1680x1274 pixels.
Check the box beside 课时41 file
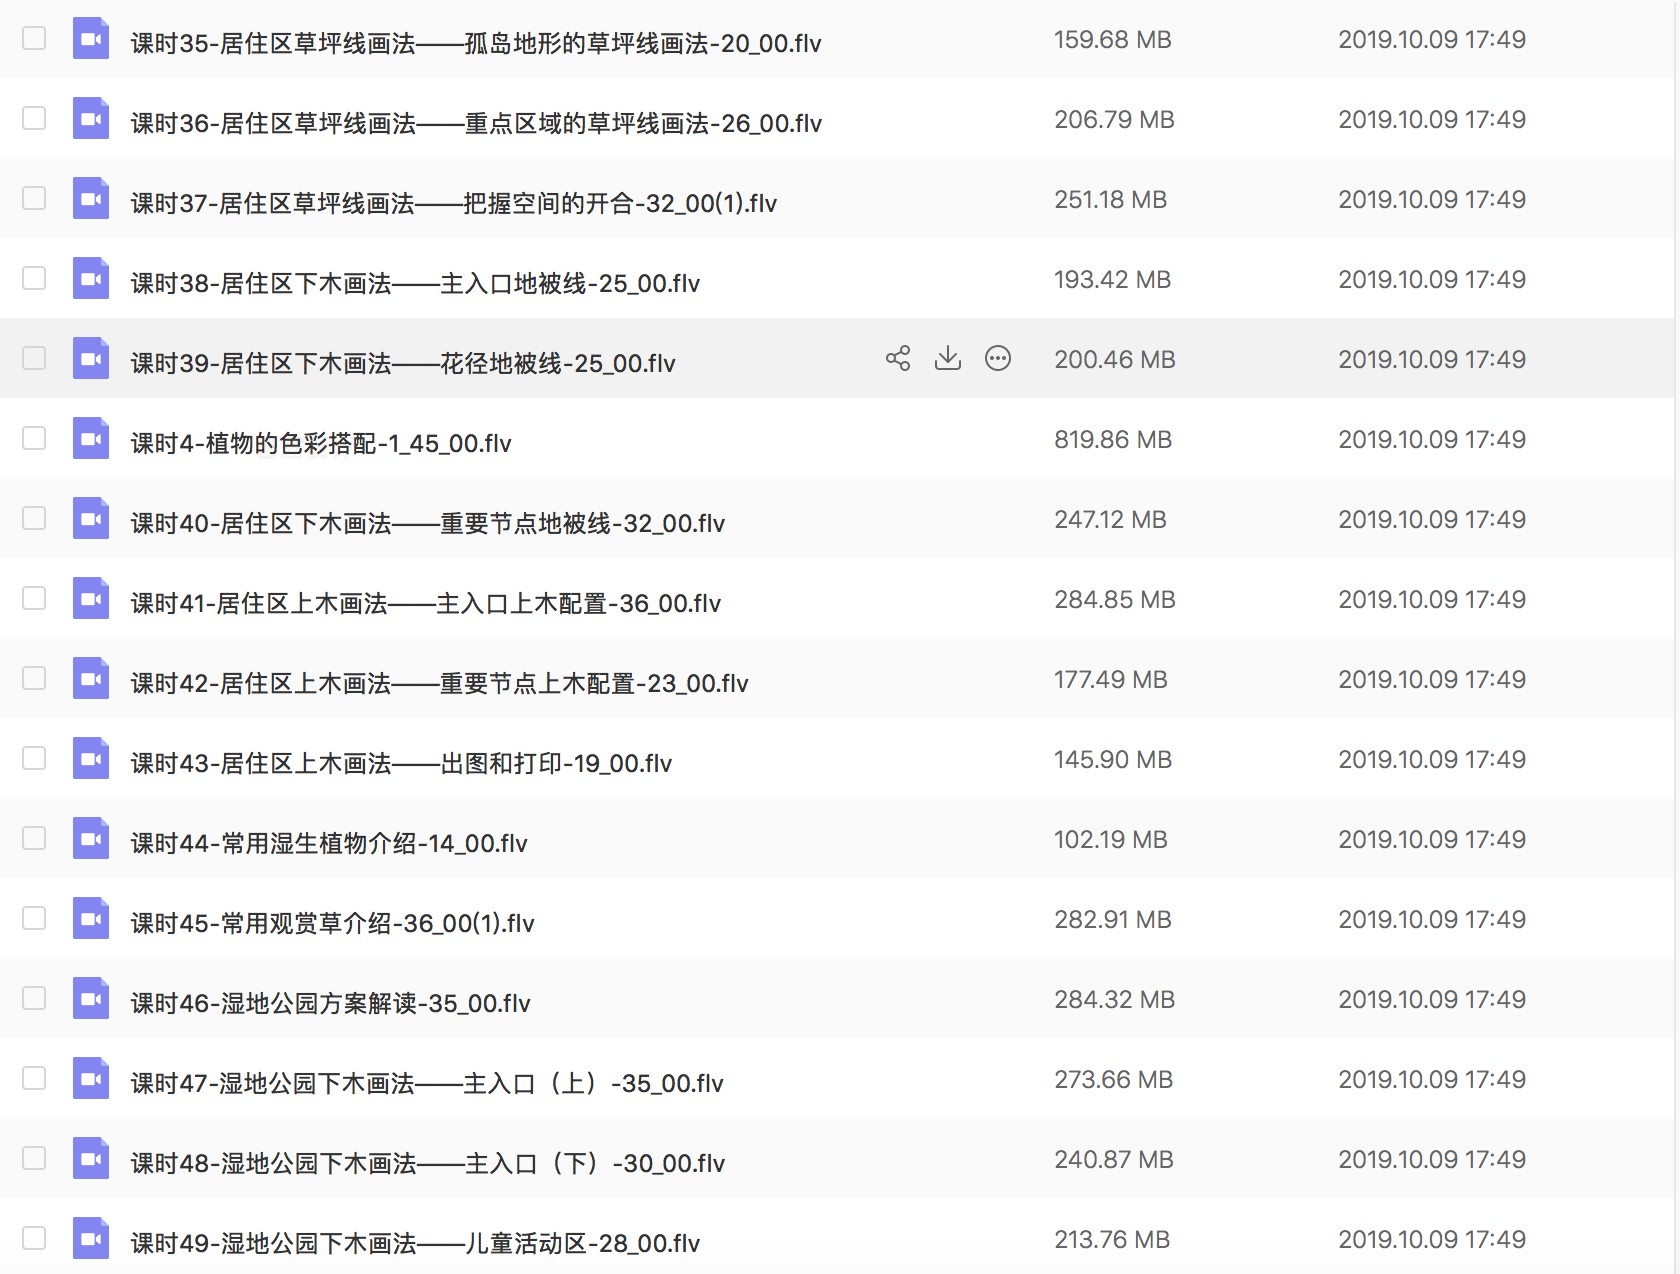tap(34, 598)
